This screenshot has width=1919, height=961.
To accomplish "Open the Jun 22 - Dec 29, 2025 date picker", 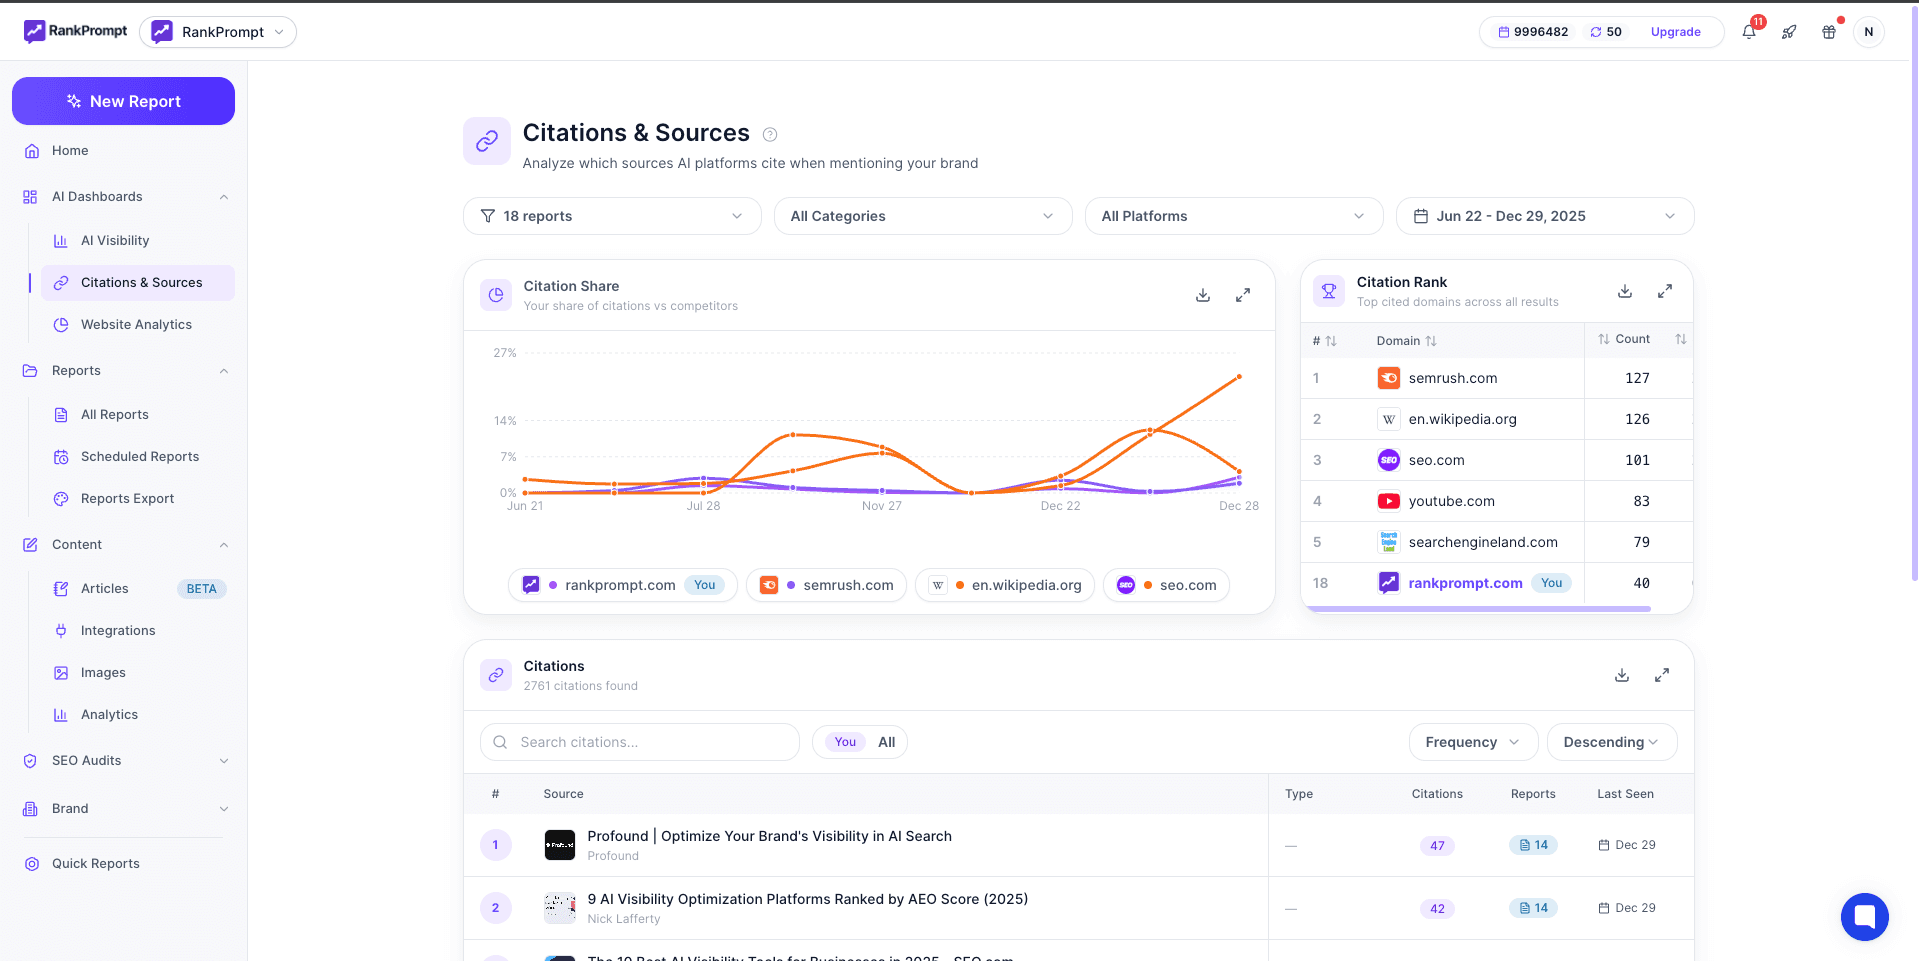I will point(1544,216).
